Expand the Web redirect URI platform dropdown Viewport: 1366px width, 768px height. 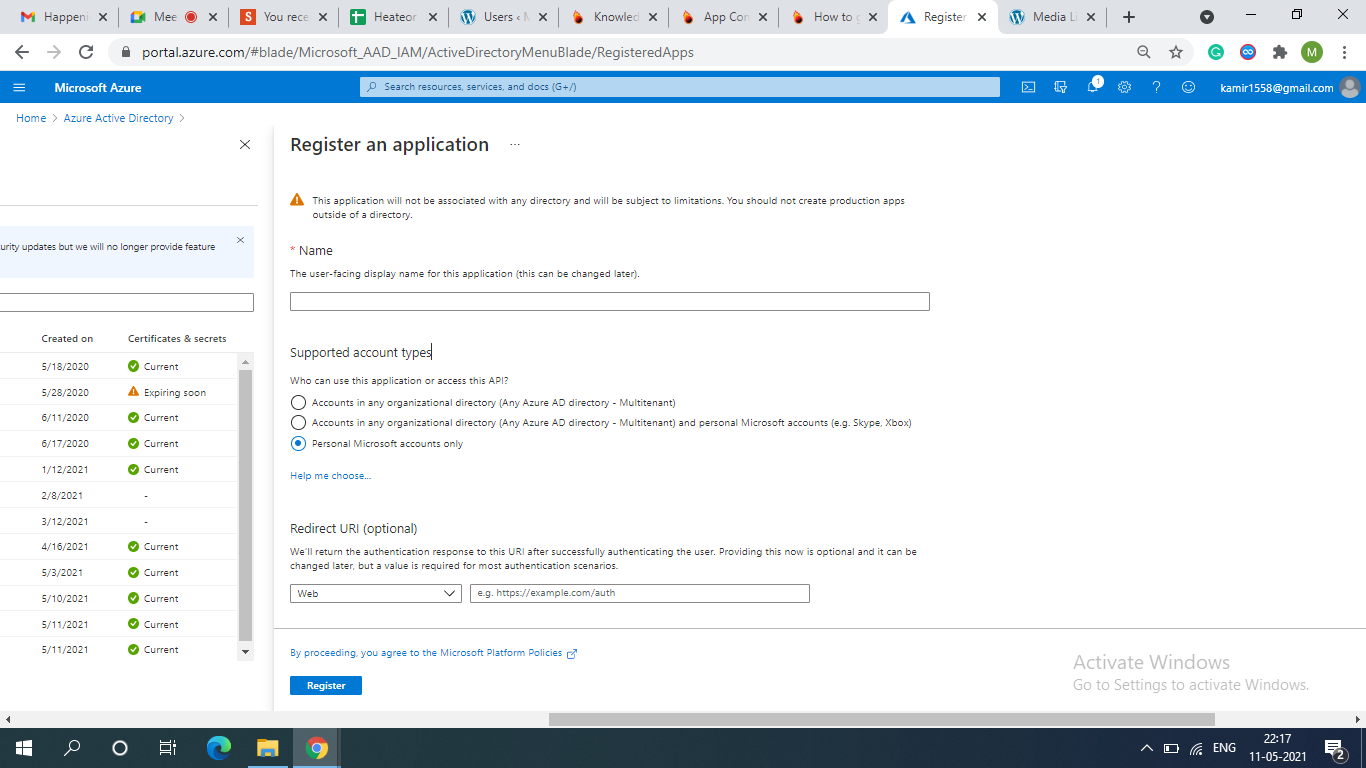pyautogui.click(x=375, y=594)
